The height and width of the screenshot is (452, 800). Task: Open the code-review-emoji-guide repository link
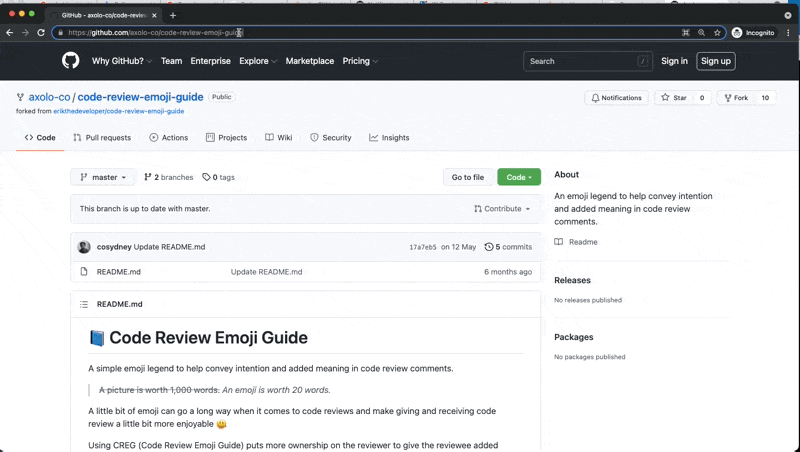pyautogui.click(x=140, y=97)
